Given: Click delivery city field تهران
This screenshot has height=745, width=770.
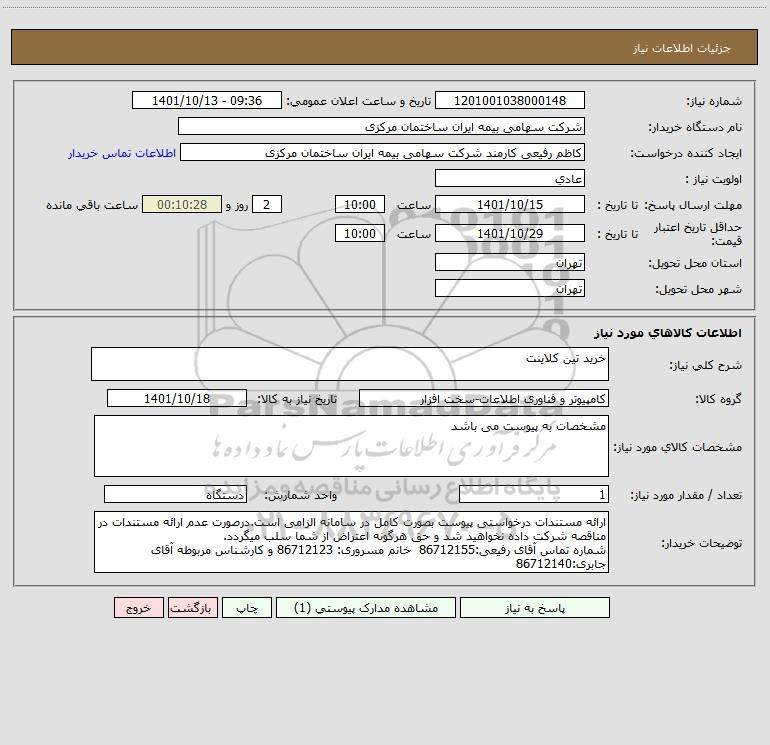Looking at the screenshot, I should (x=510, y=288).
